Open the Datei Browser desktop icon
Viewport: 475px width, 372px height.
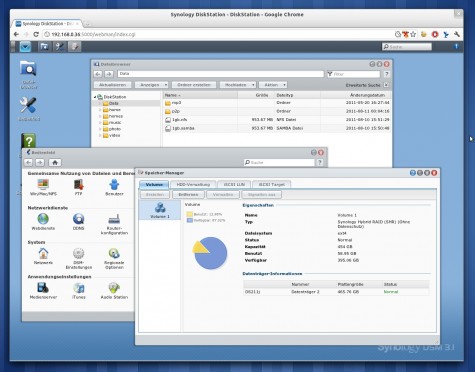click(29, 75)
